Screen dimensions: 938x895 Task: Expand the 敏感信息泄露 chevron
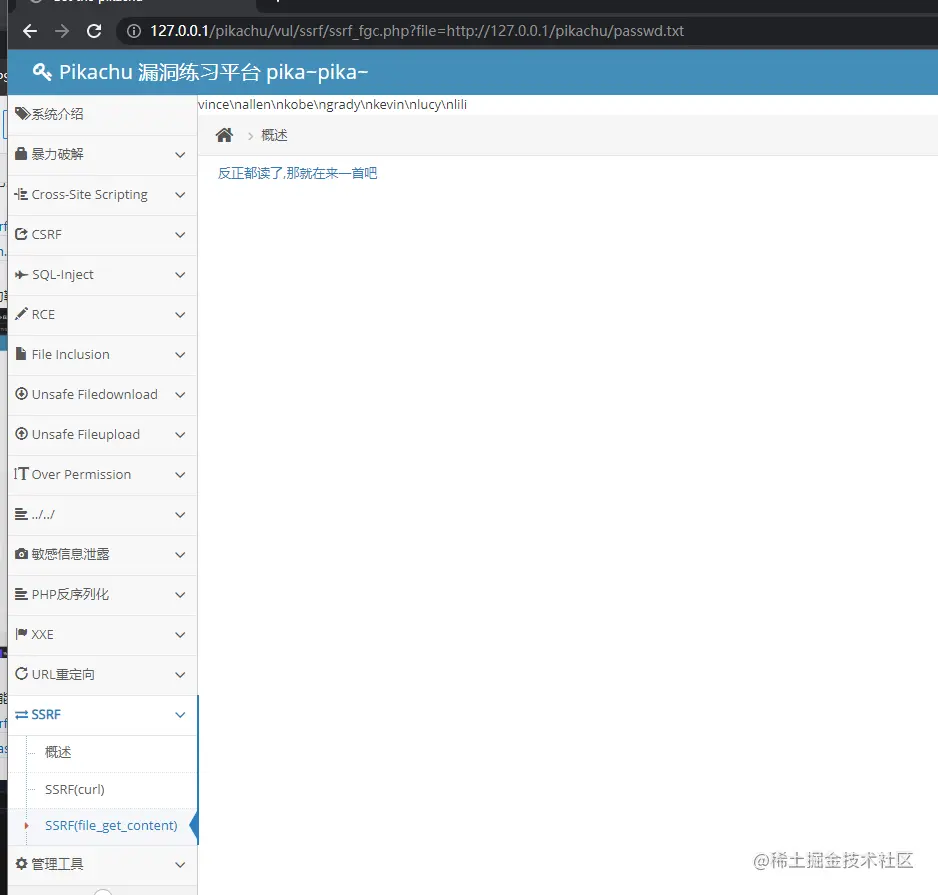180,555
